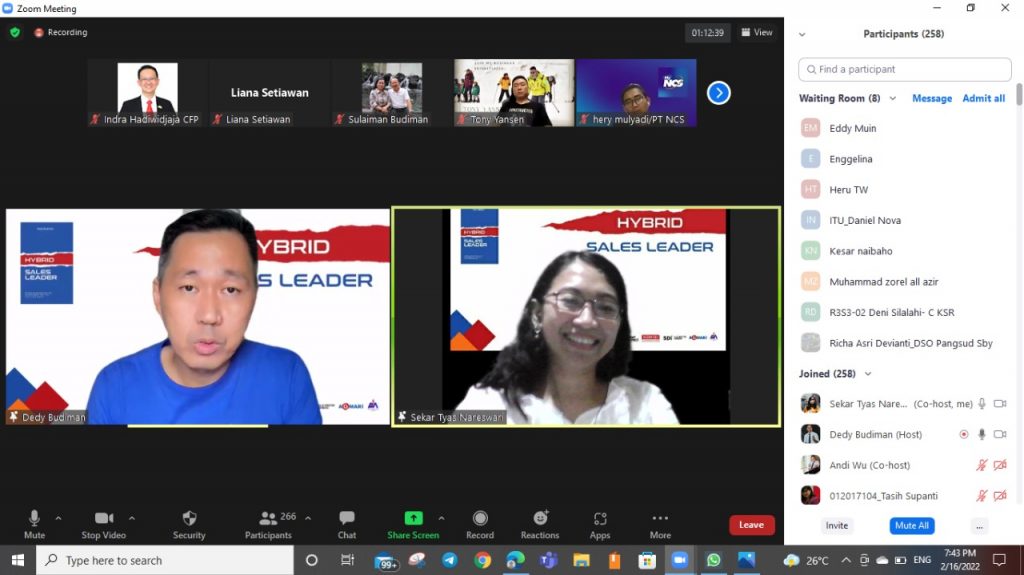This screenshot has width=1024, height=575.
Task: Open Telegram from the Windows taskbar
Action: tap(449, 560)
